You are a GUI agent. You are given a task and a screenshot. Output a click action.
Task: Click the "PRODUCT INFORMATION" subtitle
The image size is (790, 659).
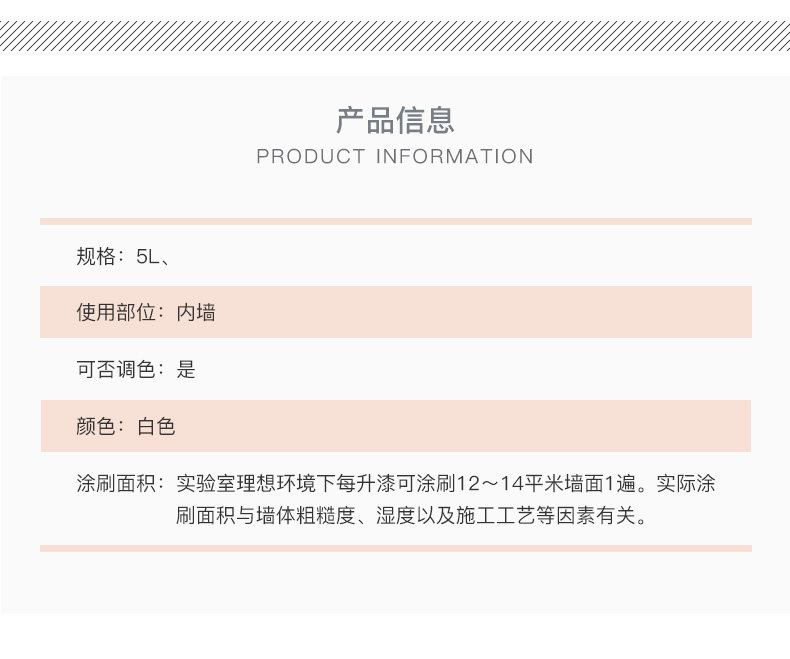[x=395, y=157]
